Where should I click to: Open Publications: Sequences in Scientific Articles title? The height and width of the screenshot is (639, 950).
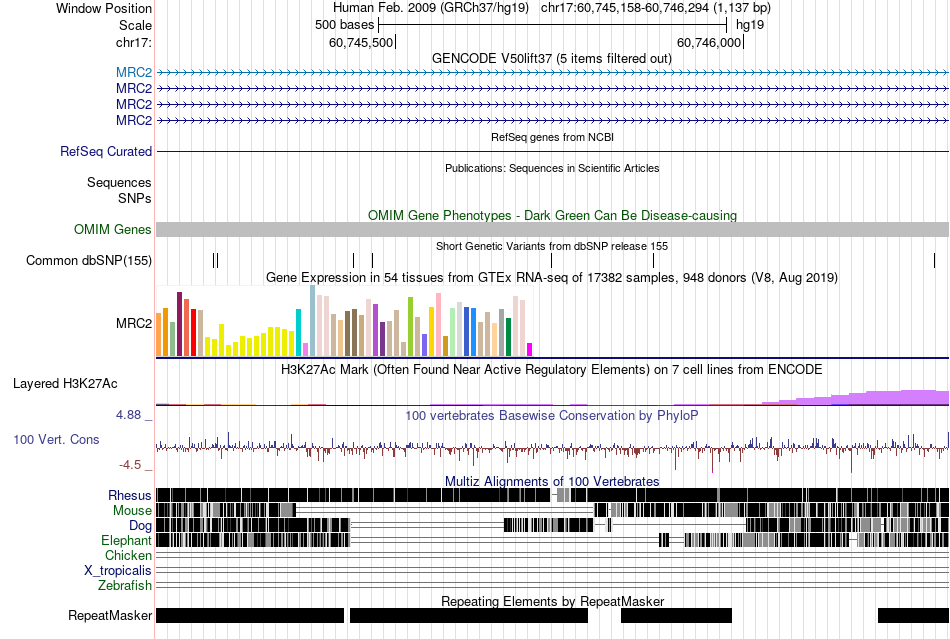(552, 168)
